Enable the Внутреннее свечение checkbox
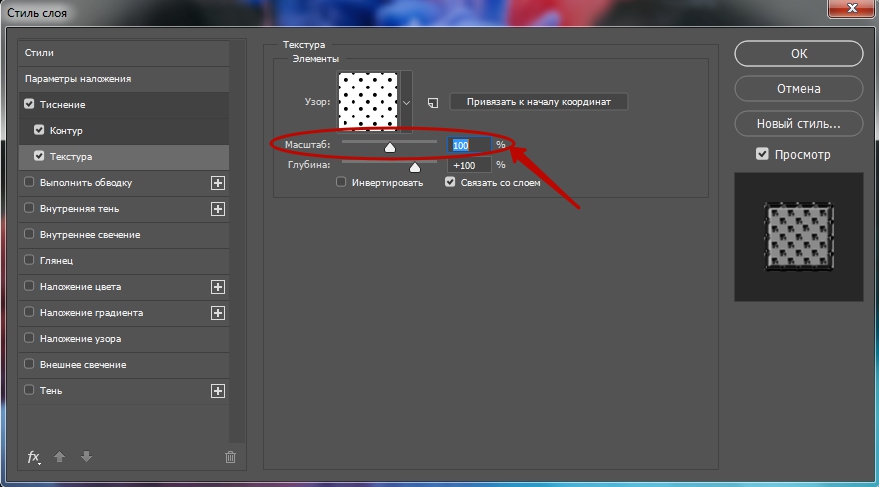 point(29,234)
